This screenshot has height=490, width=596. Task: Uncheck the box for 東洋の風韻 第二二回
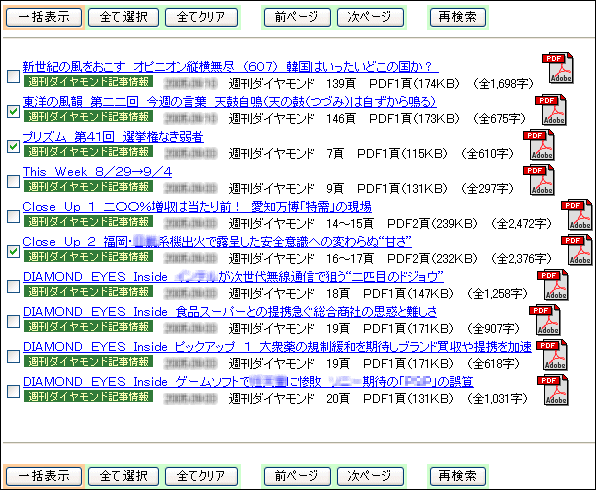point(13,111)
